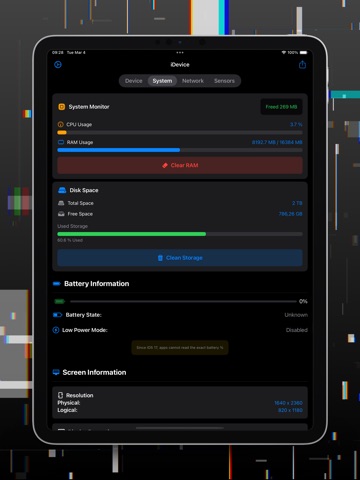Screen dimensions: 360x480
Task: Tap the 0% battery percentage text
Action: (303, 301)
